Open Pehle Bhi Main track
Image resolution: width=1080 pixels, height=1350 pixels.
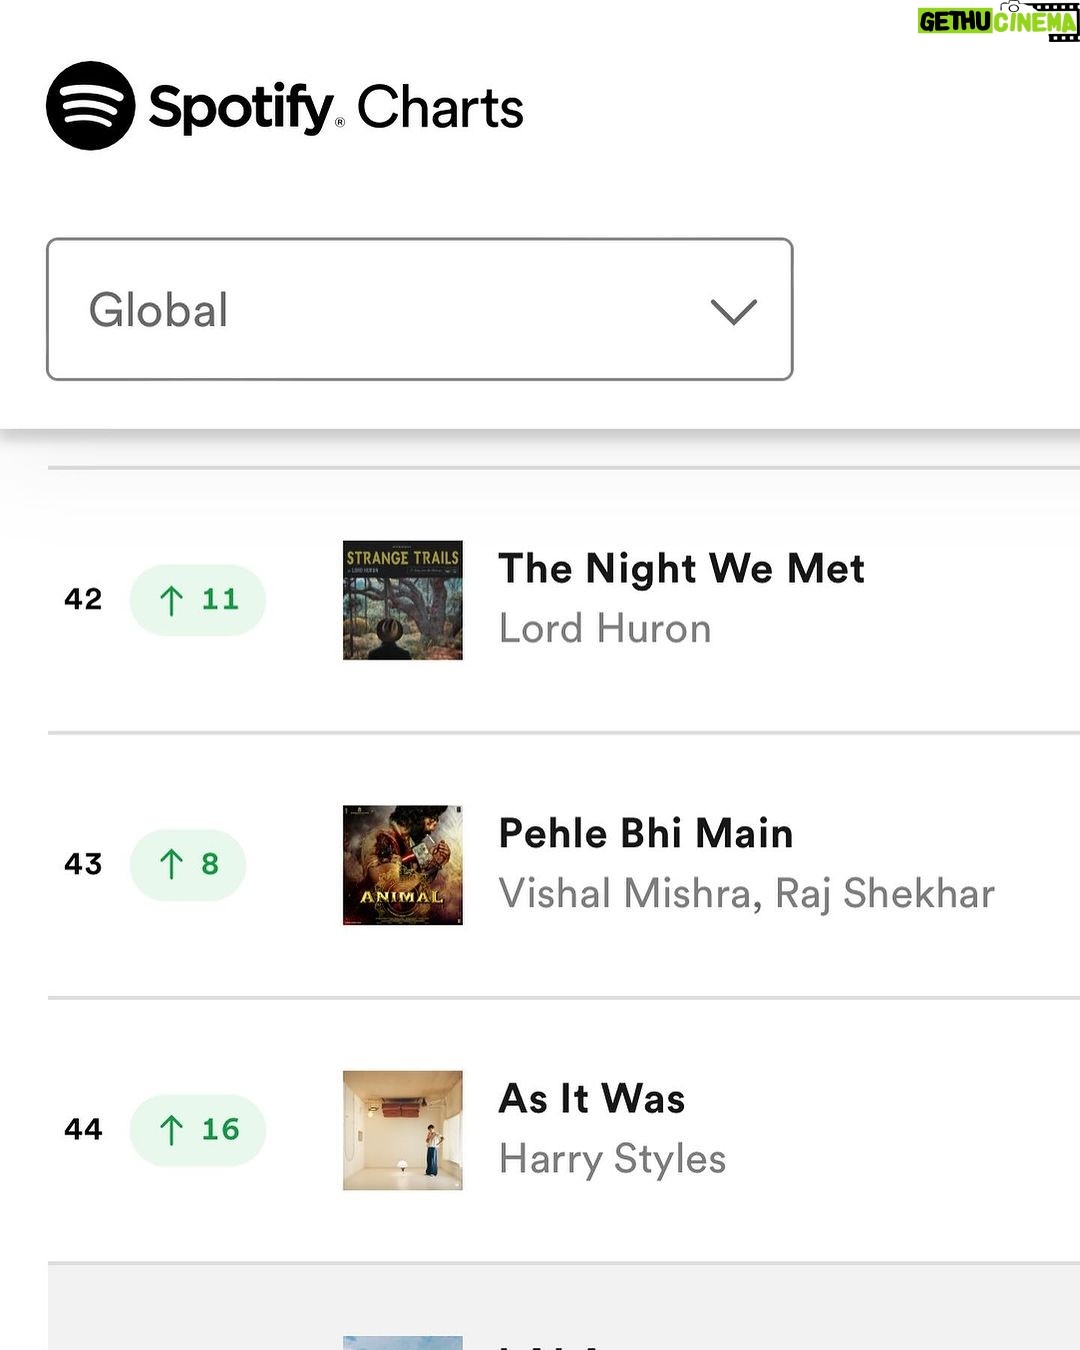(x=646, y=833)
